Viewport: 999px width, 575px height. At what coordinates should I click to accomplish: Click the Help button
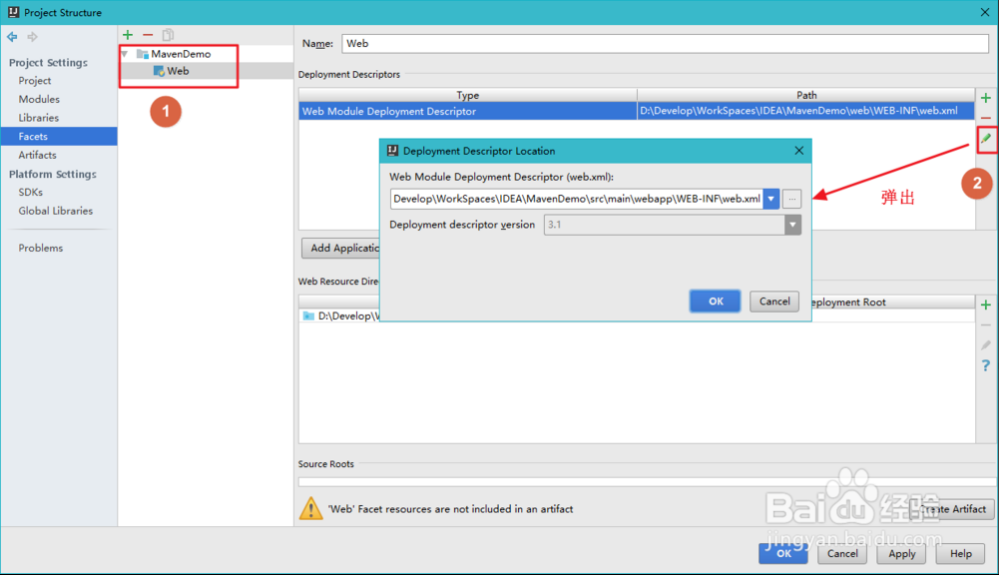(961, 553)
